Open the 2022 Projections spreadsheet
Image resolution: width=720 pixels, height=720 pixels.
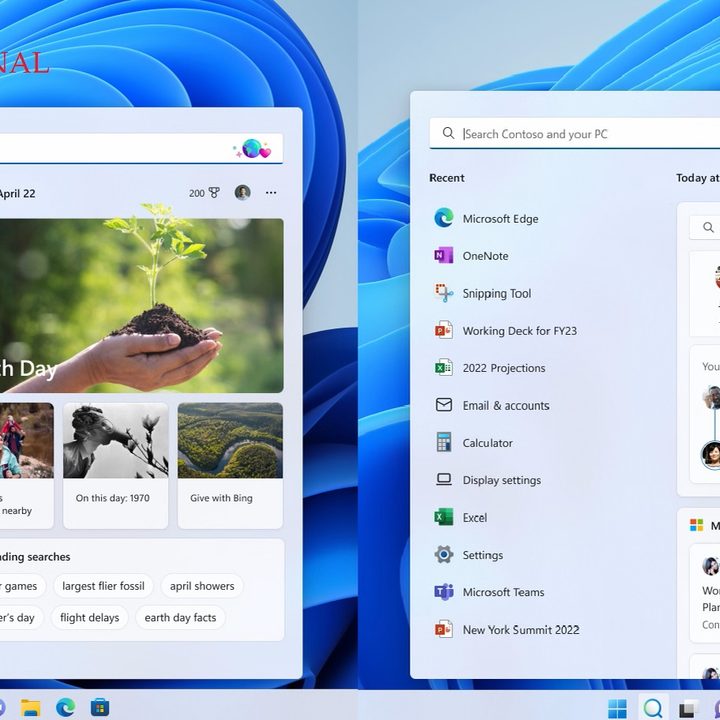(x=490, y=368)
